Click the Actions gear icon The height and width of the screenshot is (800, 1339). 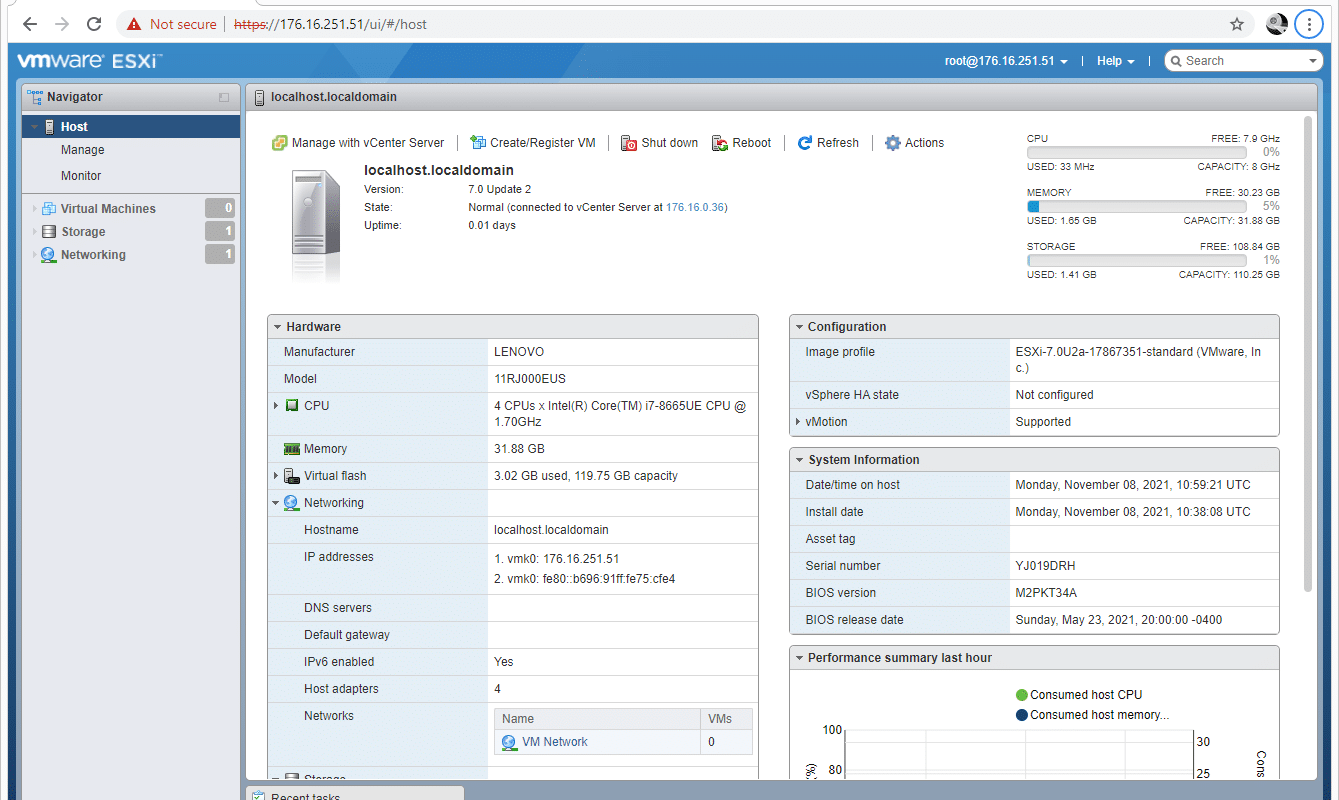point(893,143)
